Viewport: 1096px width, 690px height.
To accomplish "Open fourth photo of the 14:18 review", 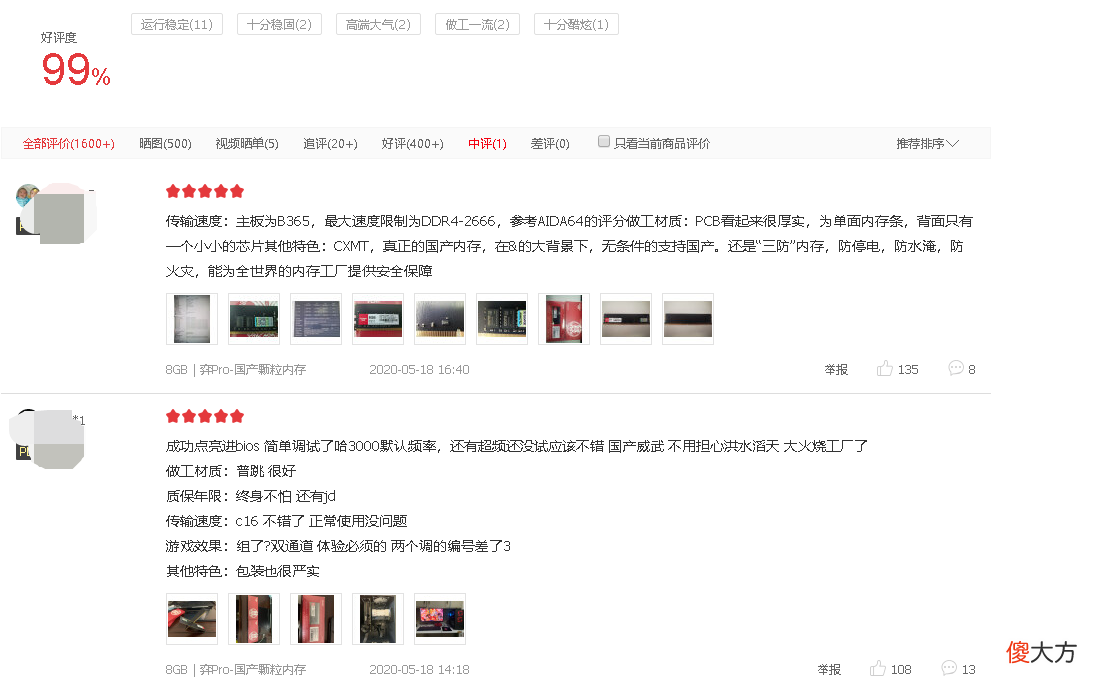I will click(x=377, y=619).
